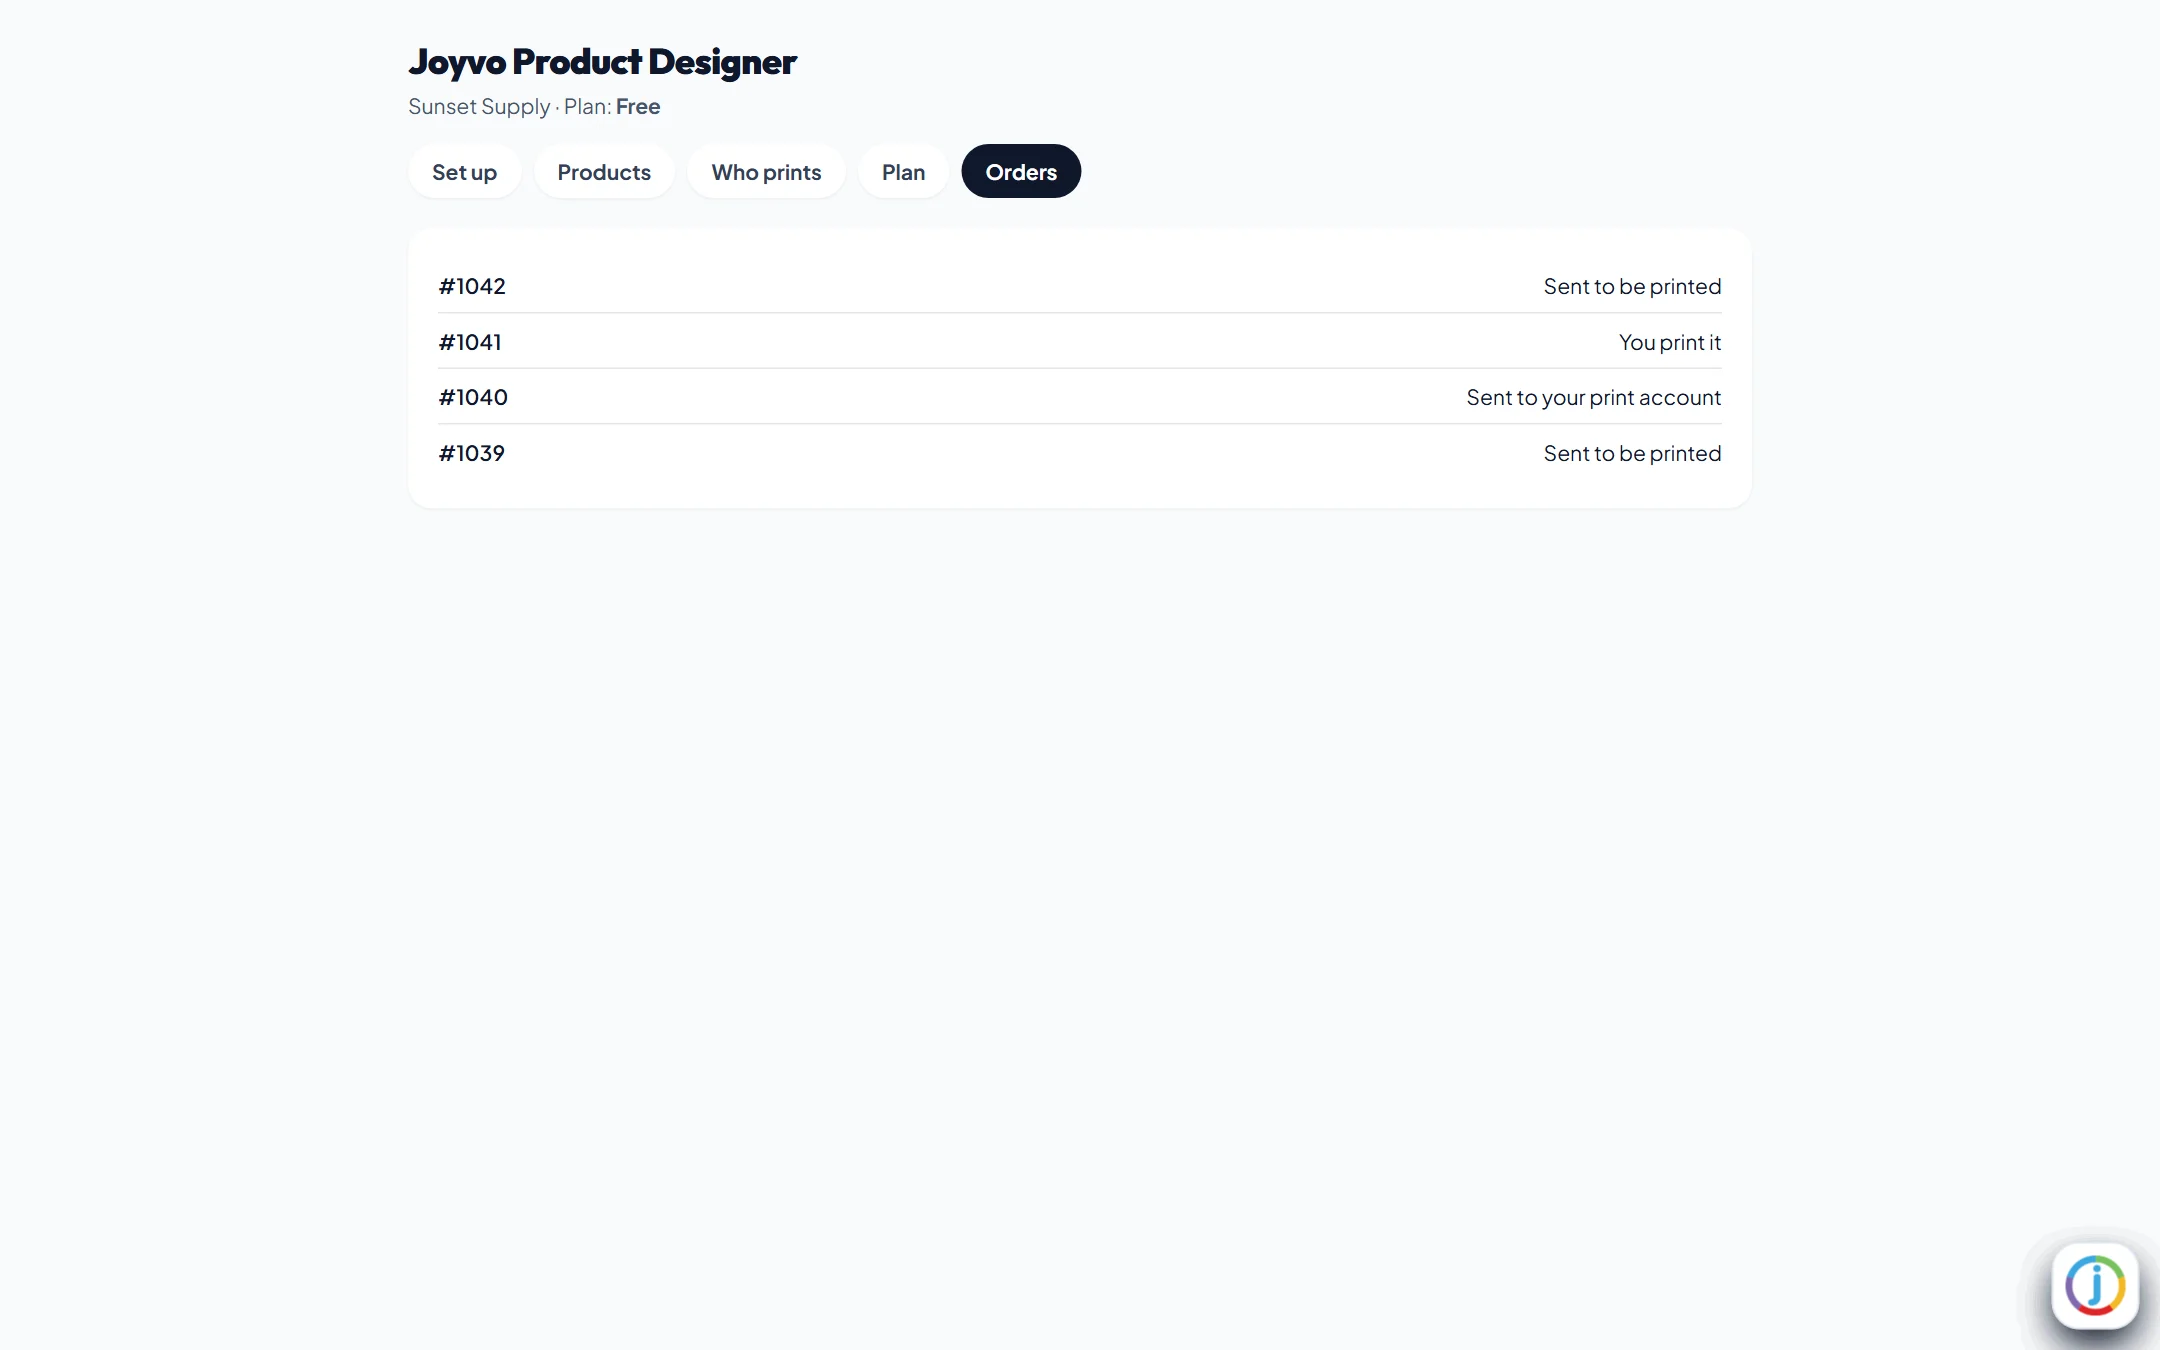Click 'Sent to be printed' status for #1042
2160x1350 pixels.
1632,287
